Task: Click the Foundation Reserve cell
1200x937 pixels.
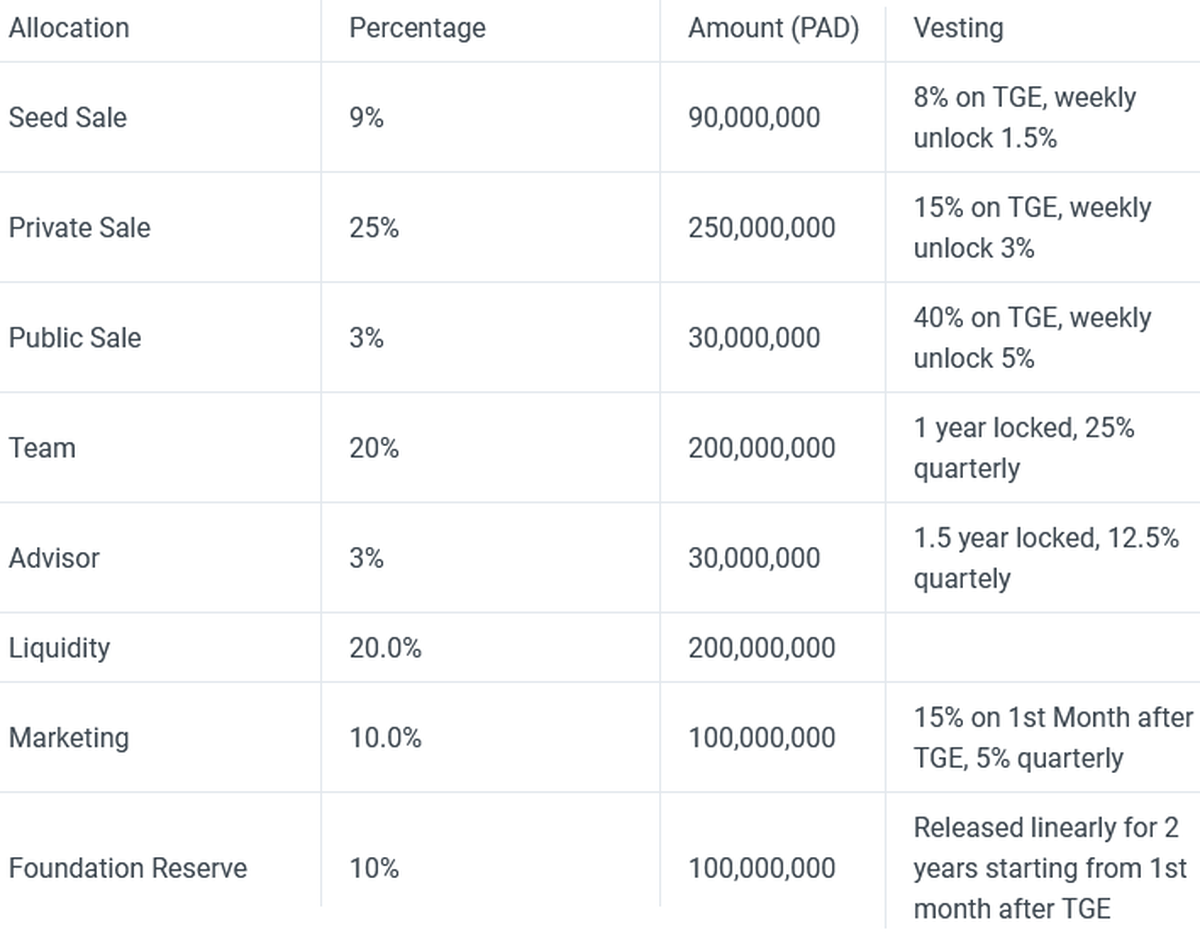Action: coord(128,868)
